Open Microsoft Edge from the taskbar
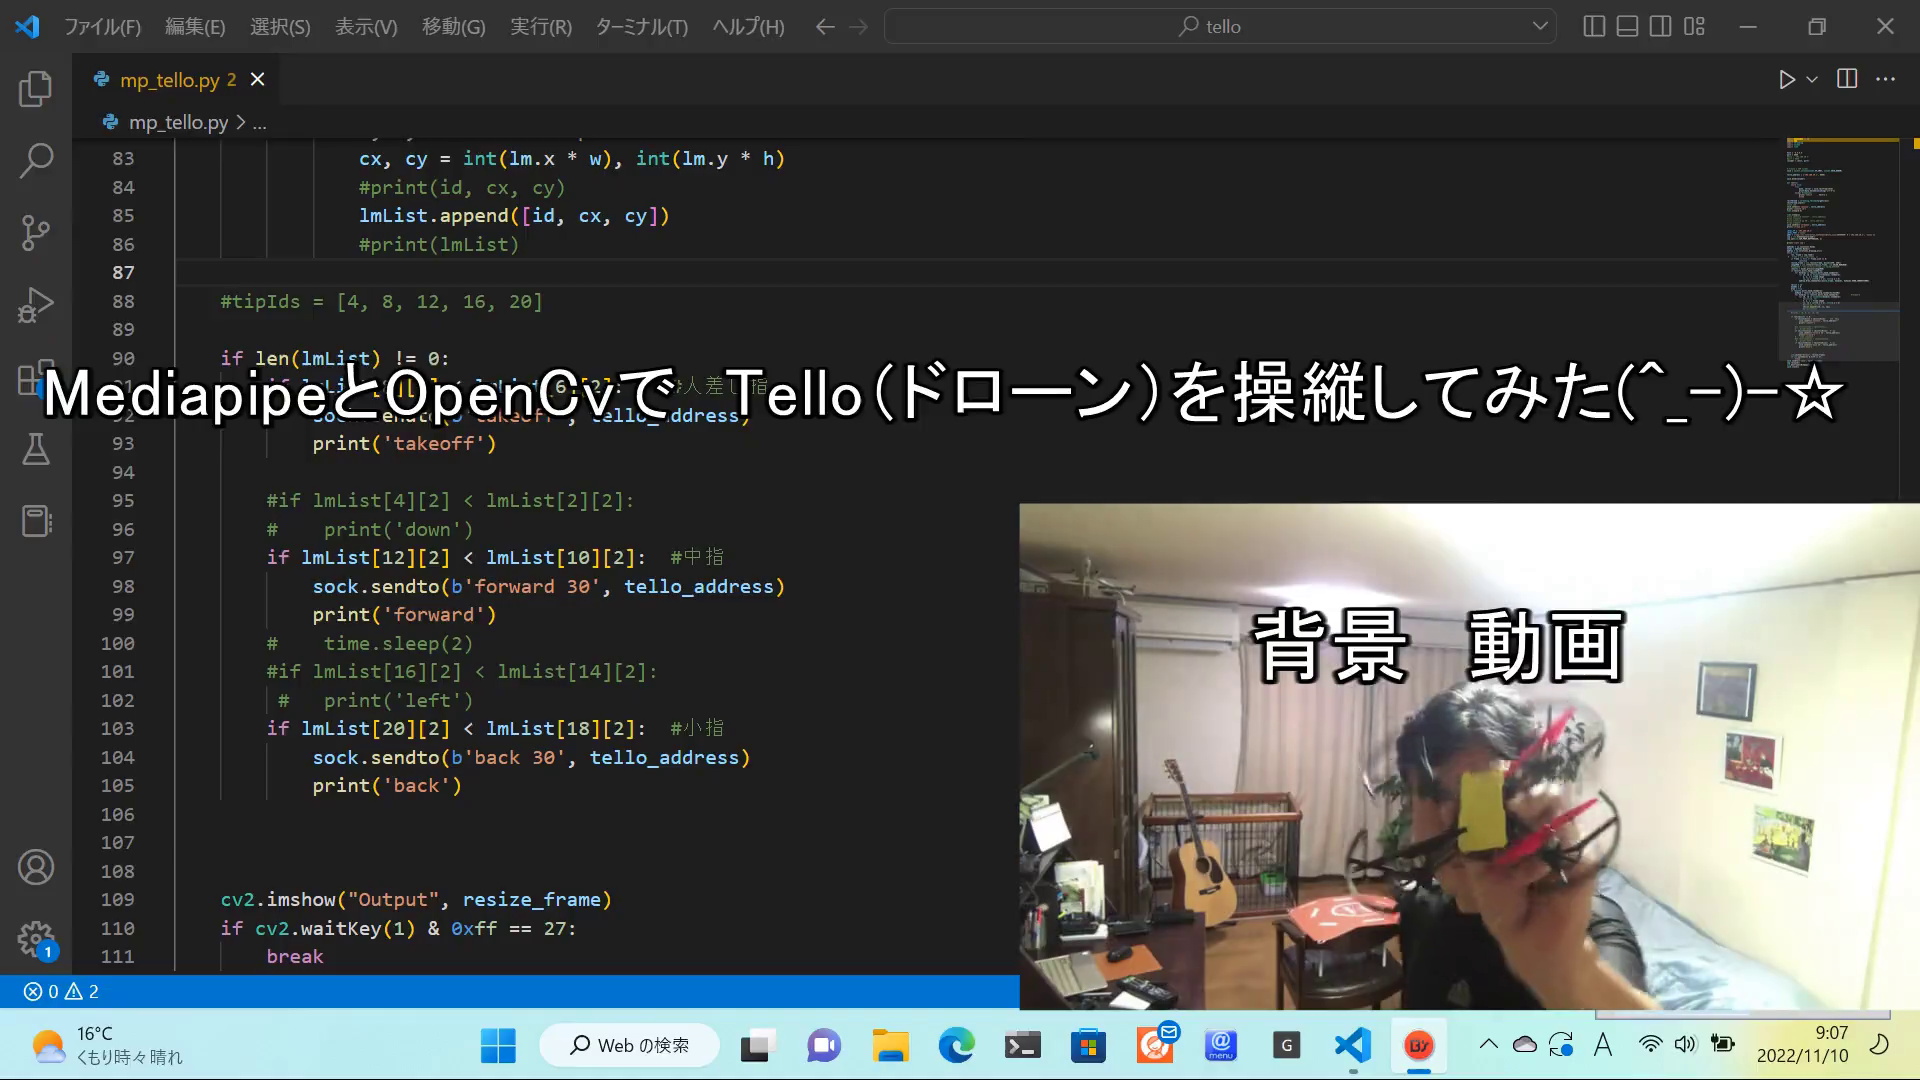Image resolution: width=1920 pixels, height=1080 pixels. click(x=956, y=1046)
